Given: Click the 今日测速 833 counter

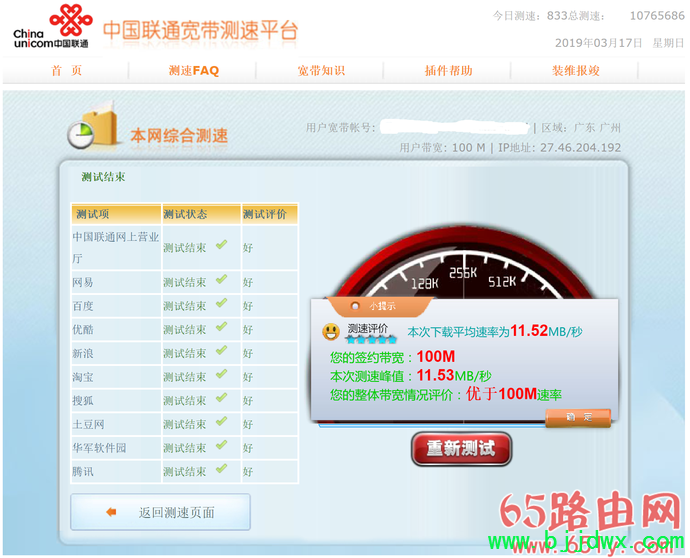Looking at the screenshot, I should click(x=530, y=16).
